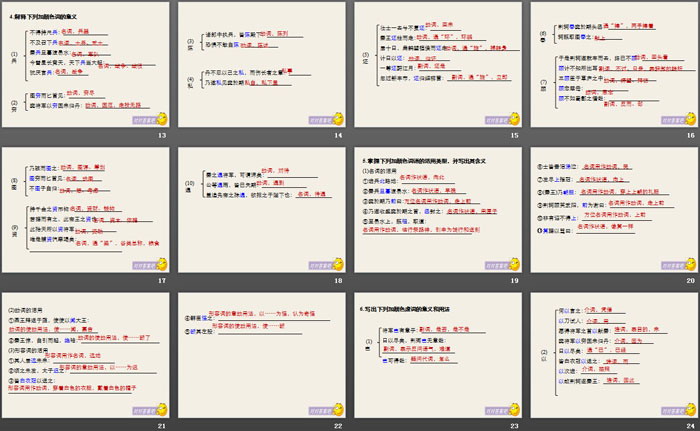This screenshot has height=431, width=700.
Task: Click the purple label button on slide 21
Action: point(144,411)
